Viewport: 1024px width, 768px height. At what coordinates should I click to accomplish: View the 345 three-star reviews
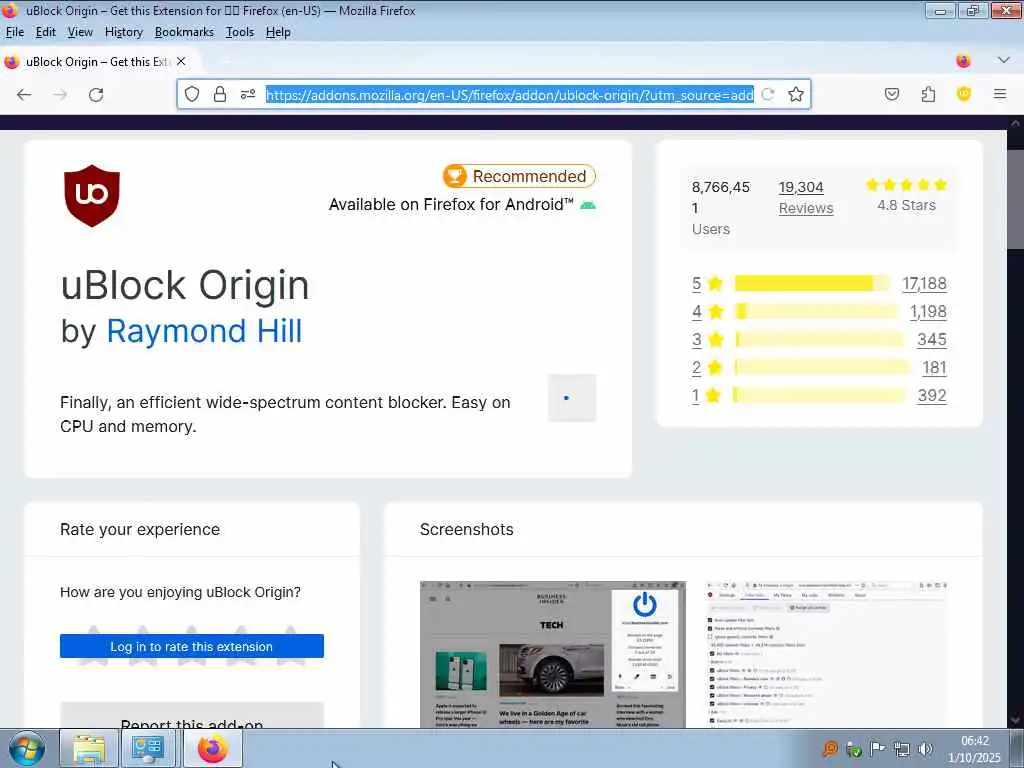click(x=932, y=340)
